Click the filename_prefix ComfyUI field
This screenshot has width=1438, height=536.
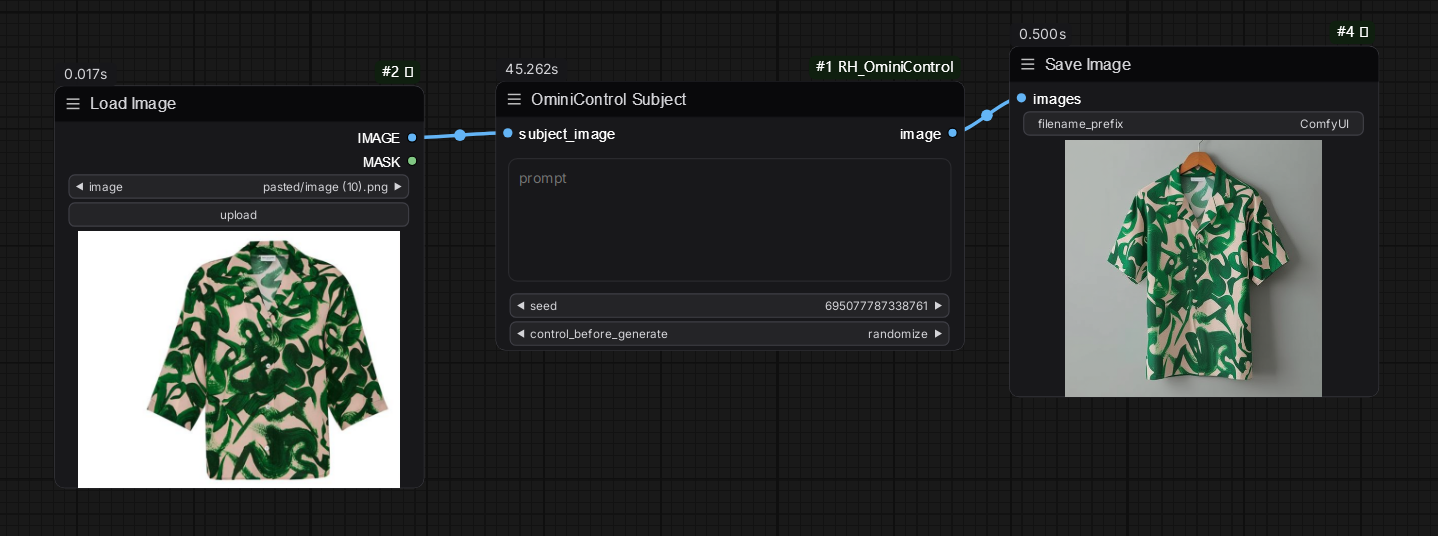[1193, 124]
